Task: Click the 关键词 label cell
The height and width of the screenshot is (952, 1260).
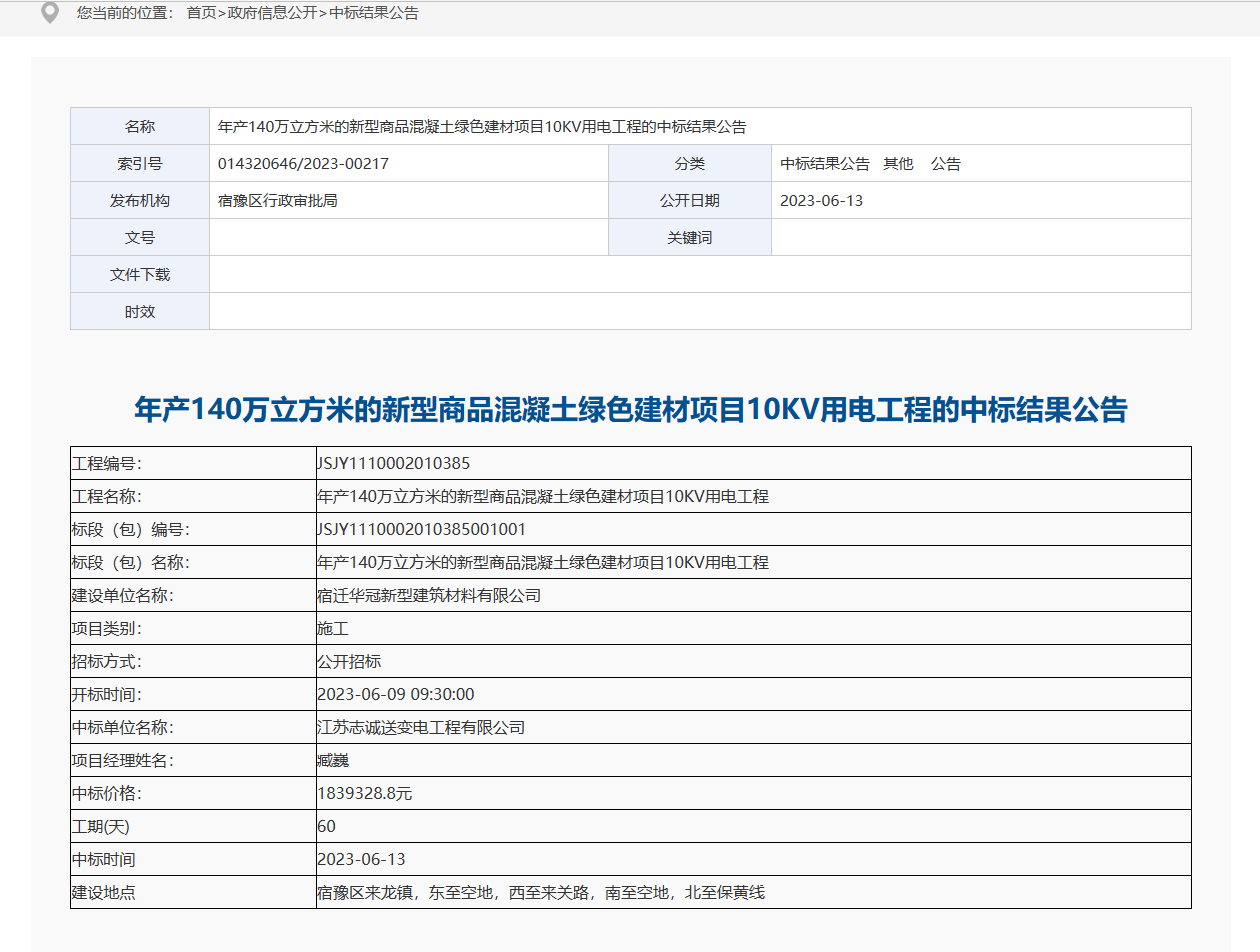Action: 690,238
